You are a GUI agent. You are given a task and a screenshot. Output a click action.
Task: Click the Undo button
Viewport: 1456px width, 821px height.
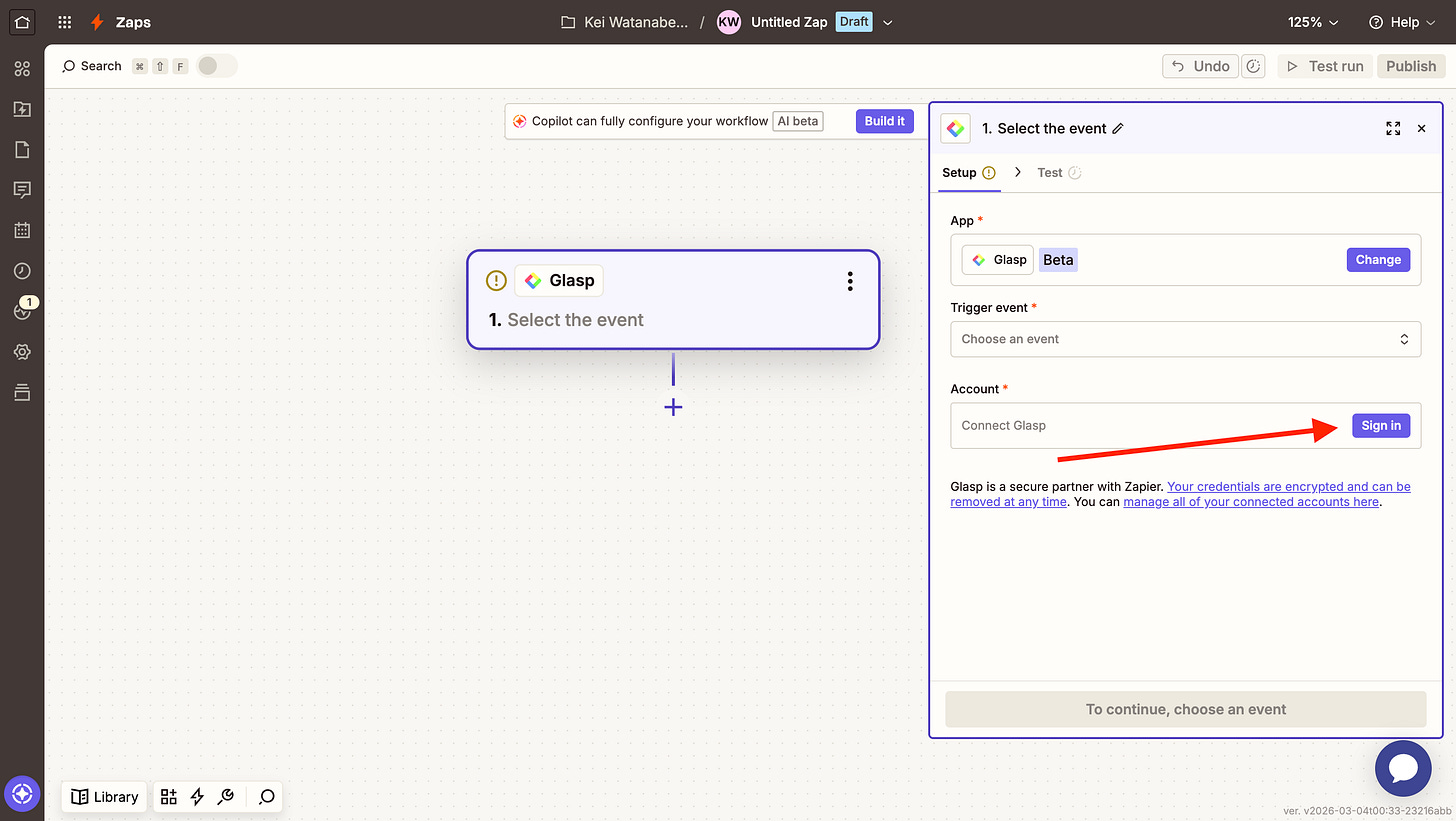tap(1201, 66)
